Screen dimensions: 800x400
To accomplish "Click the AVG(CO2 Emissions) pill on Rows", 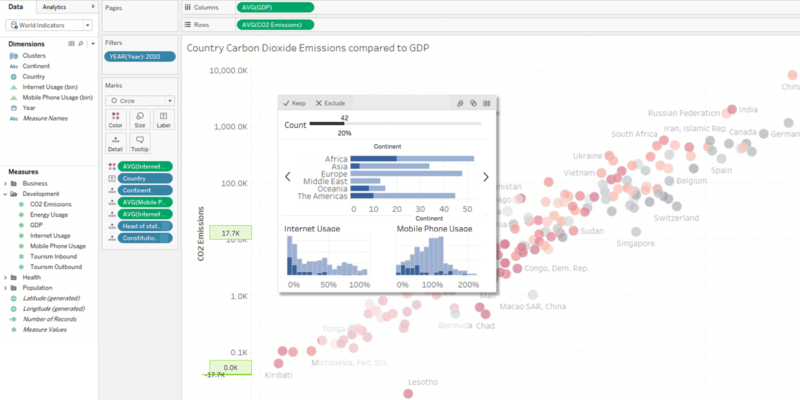I will point(276,24).
